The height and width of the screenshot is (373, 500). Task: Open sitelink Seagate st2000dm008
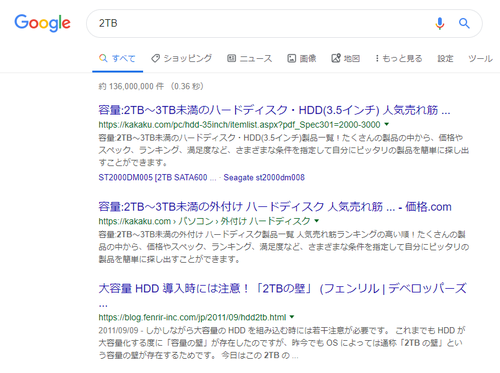[x=264, y=177]
